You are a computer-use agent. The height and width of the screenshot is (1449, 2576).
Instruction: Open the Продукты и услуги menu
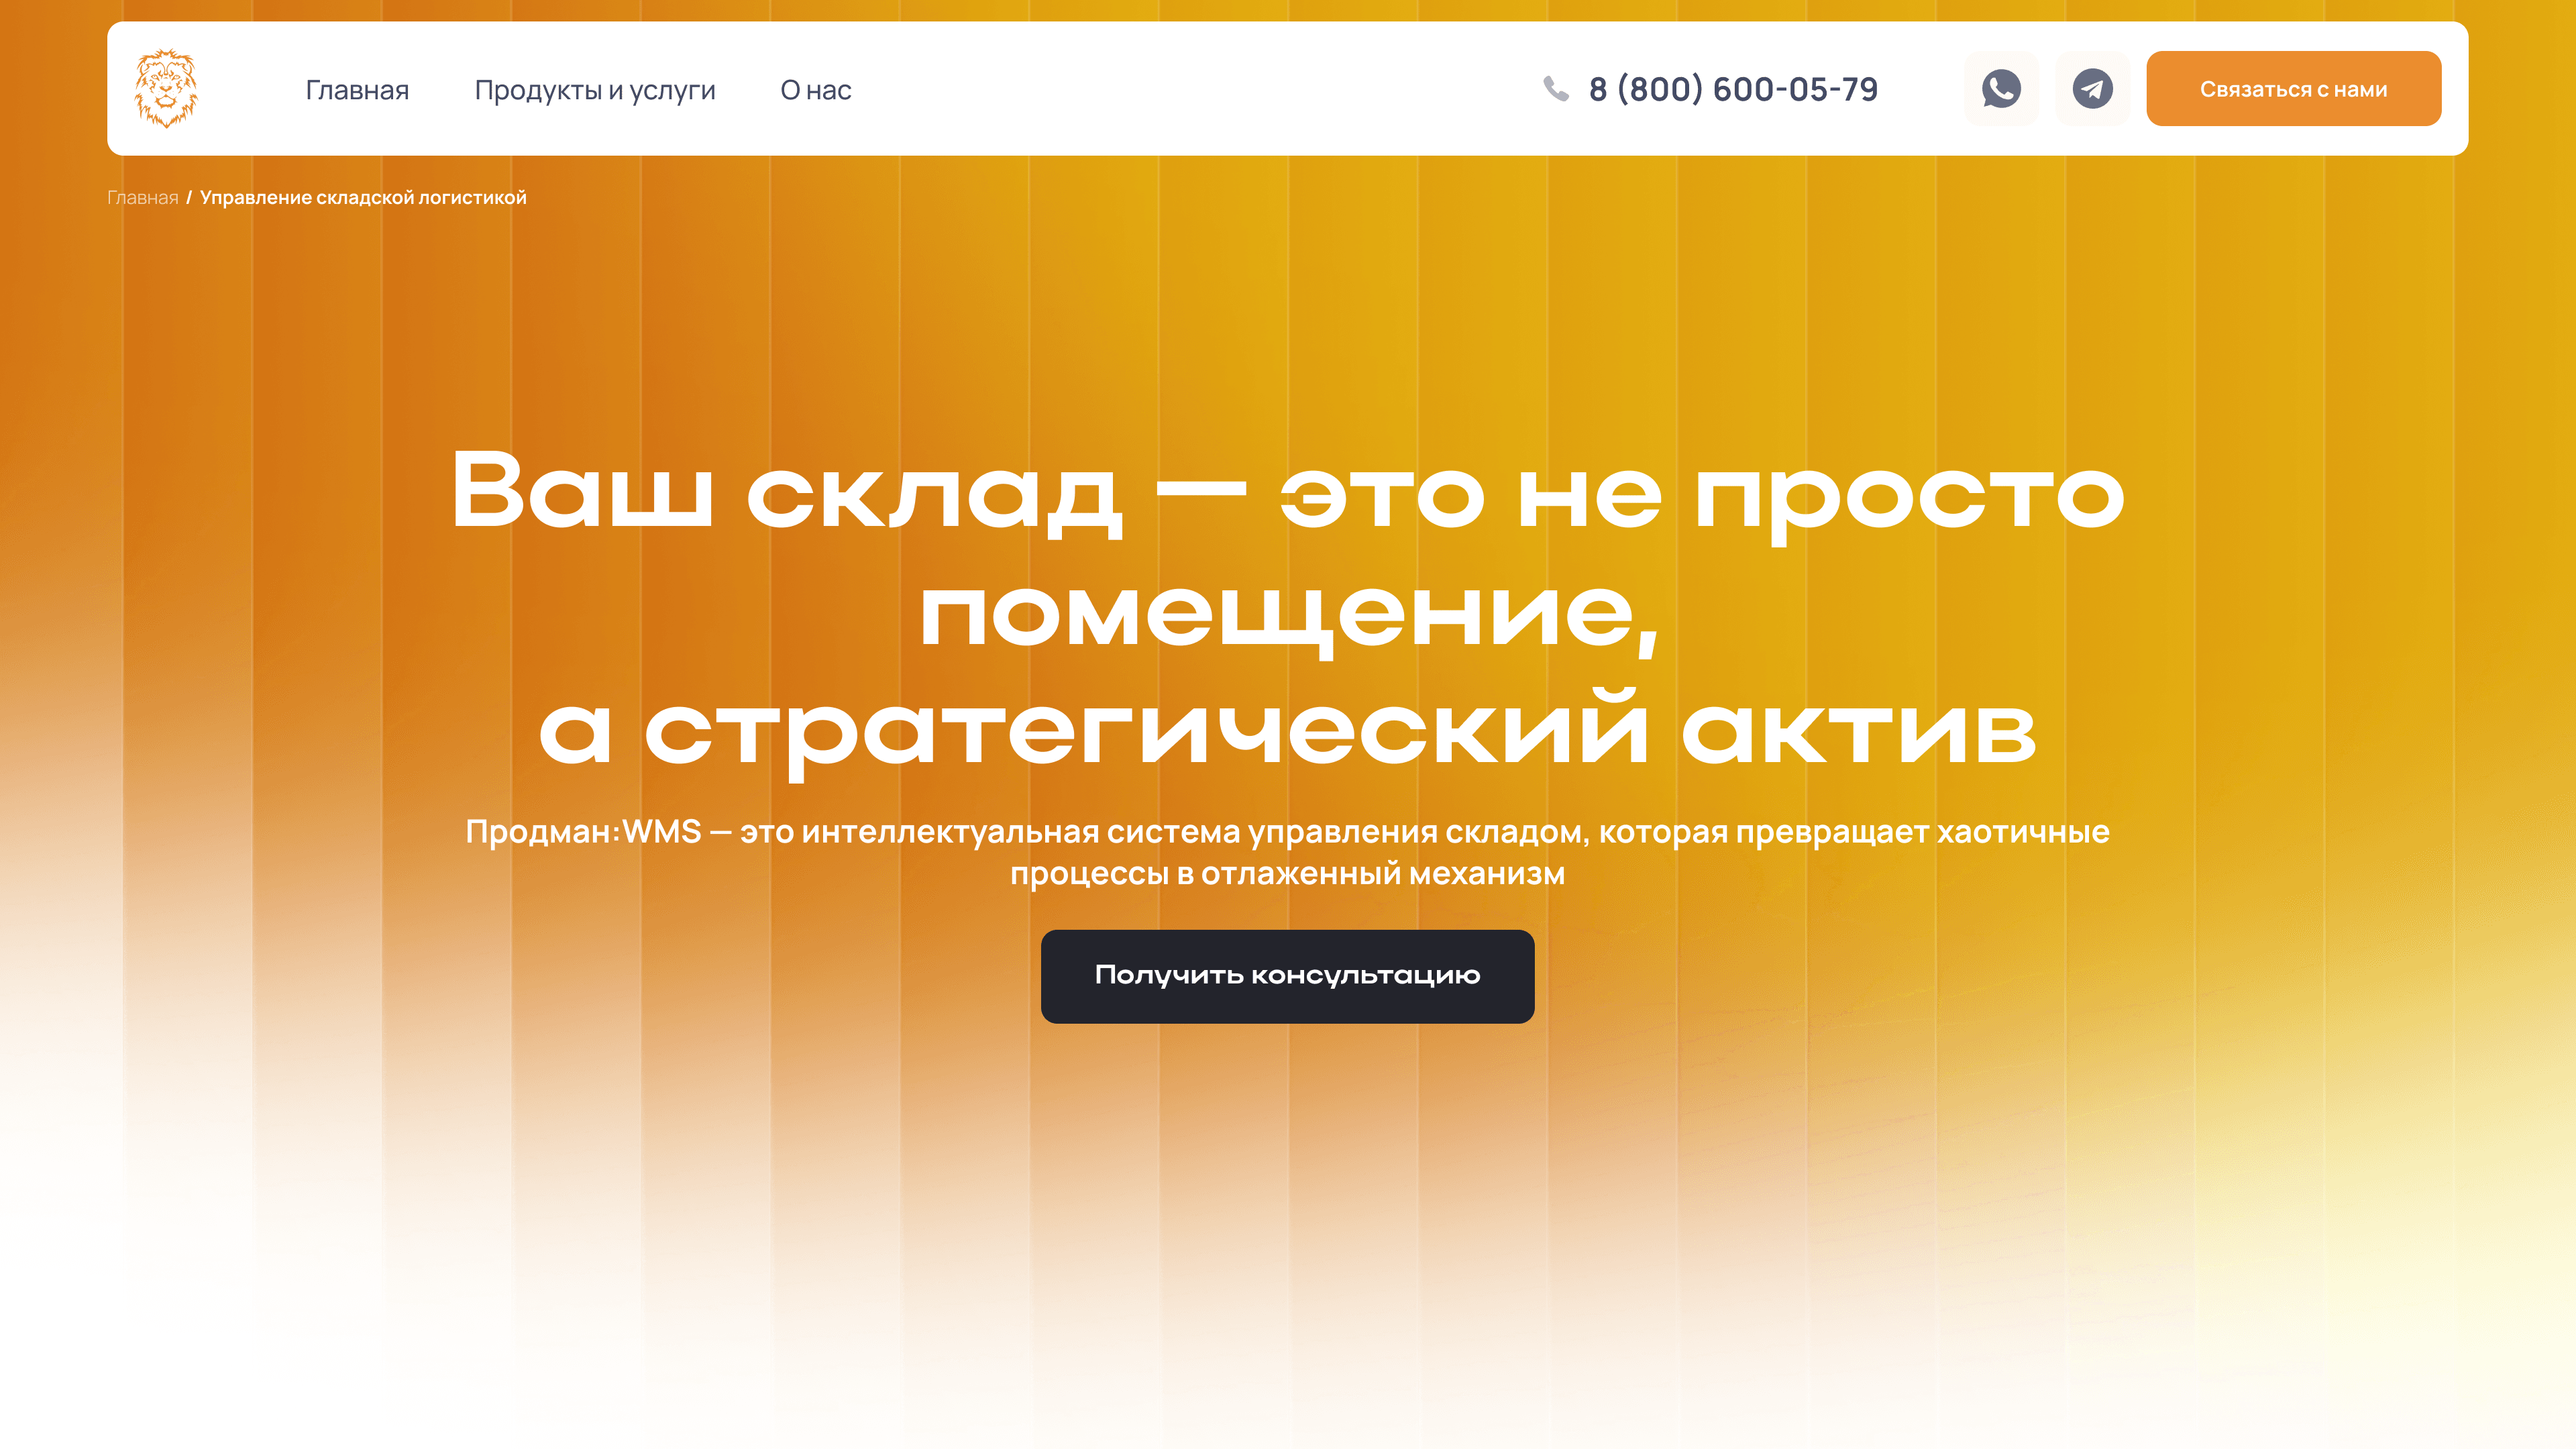[x=595, y=90]
